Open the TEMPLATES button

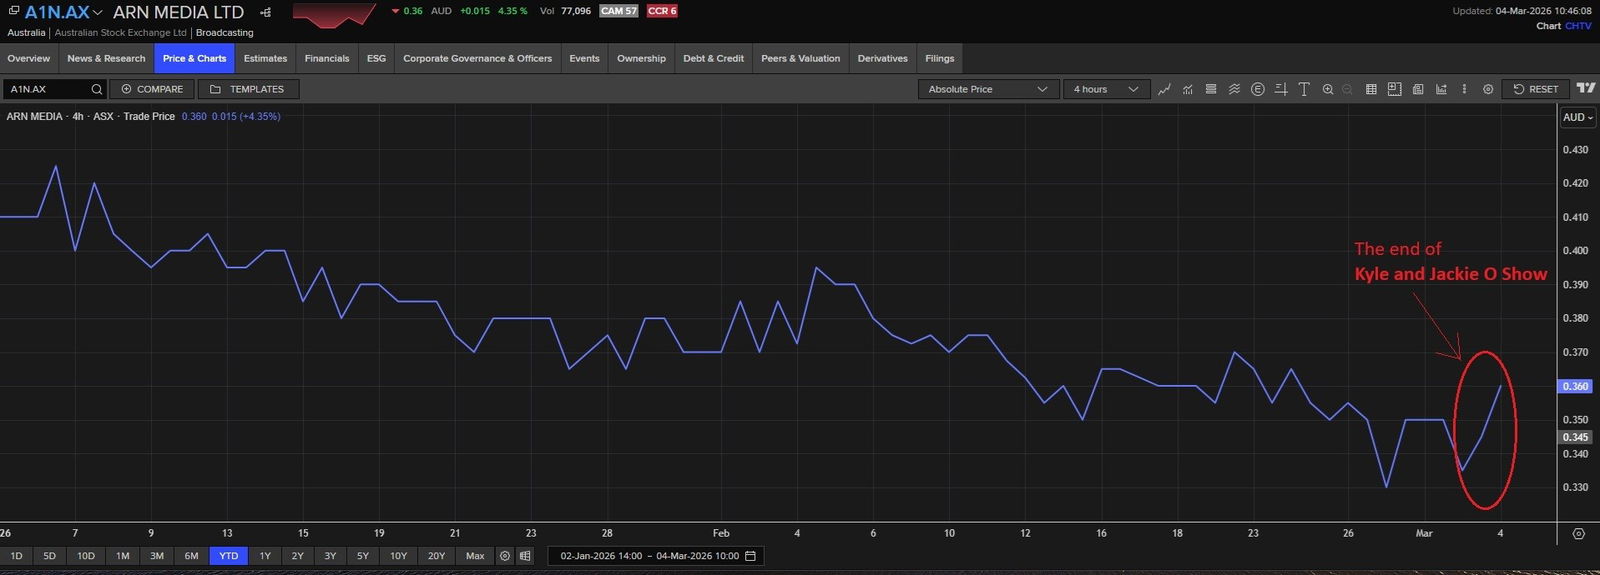248,89
